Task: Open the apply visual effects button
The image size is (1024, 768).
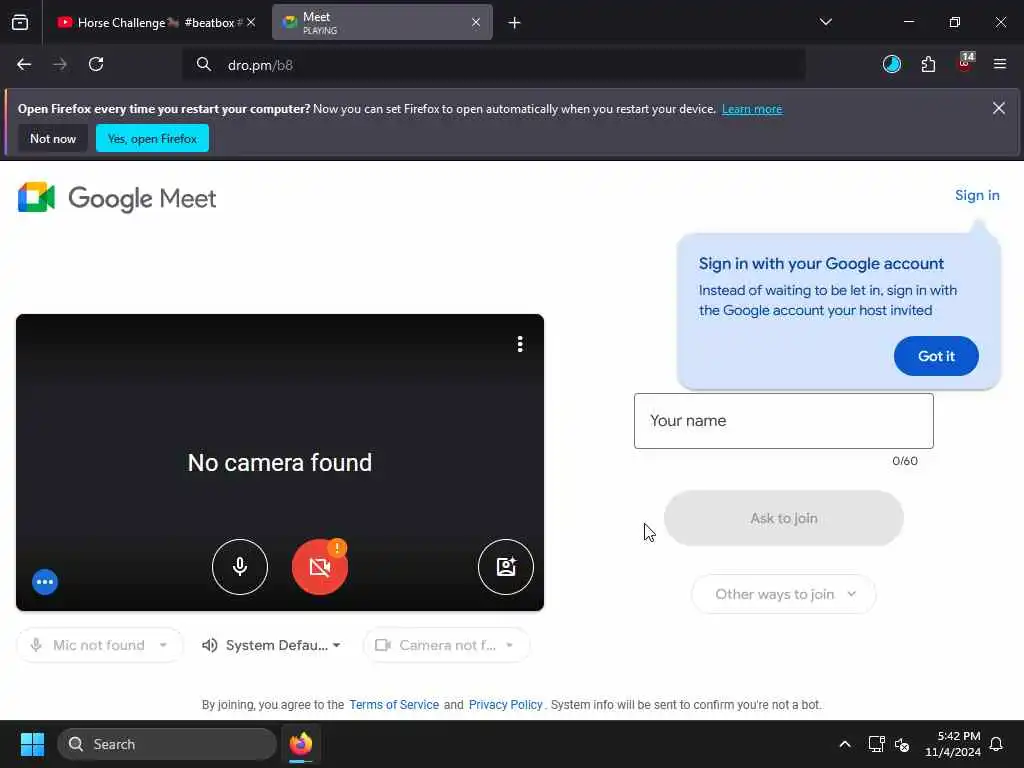Action: [505, 566]
